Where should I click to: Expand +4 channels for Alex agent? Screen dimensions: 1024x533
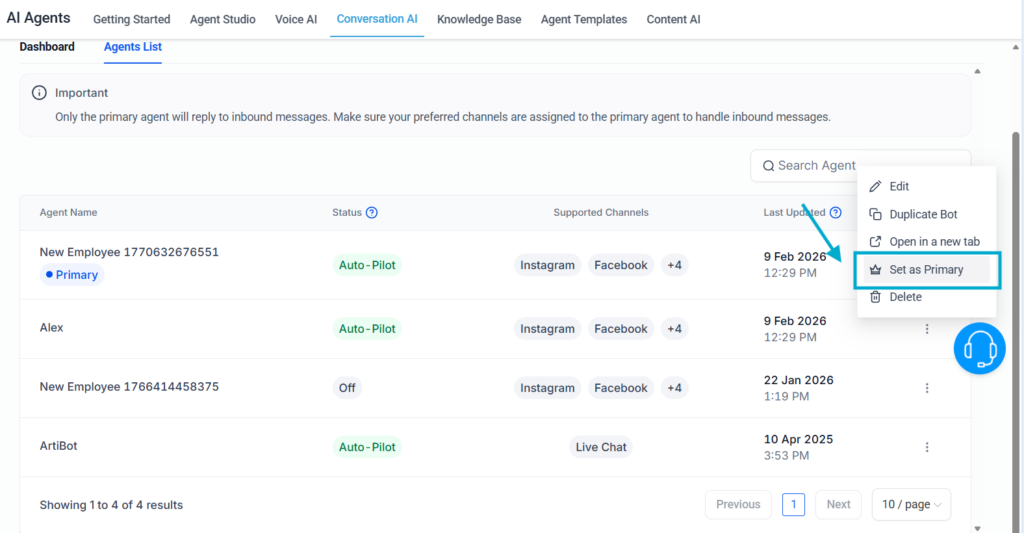(675, 329)
